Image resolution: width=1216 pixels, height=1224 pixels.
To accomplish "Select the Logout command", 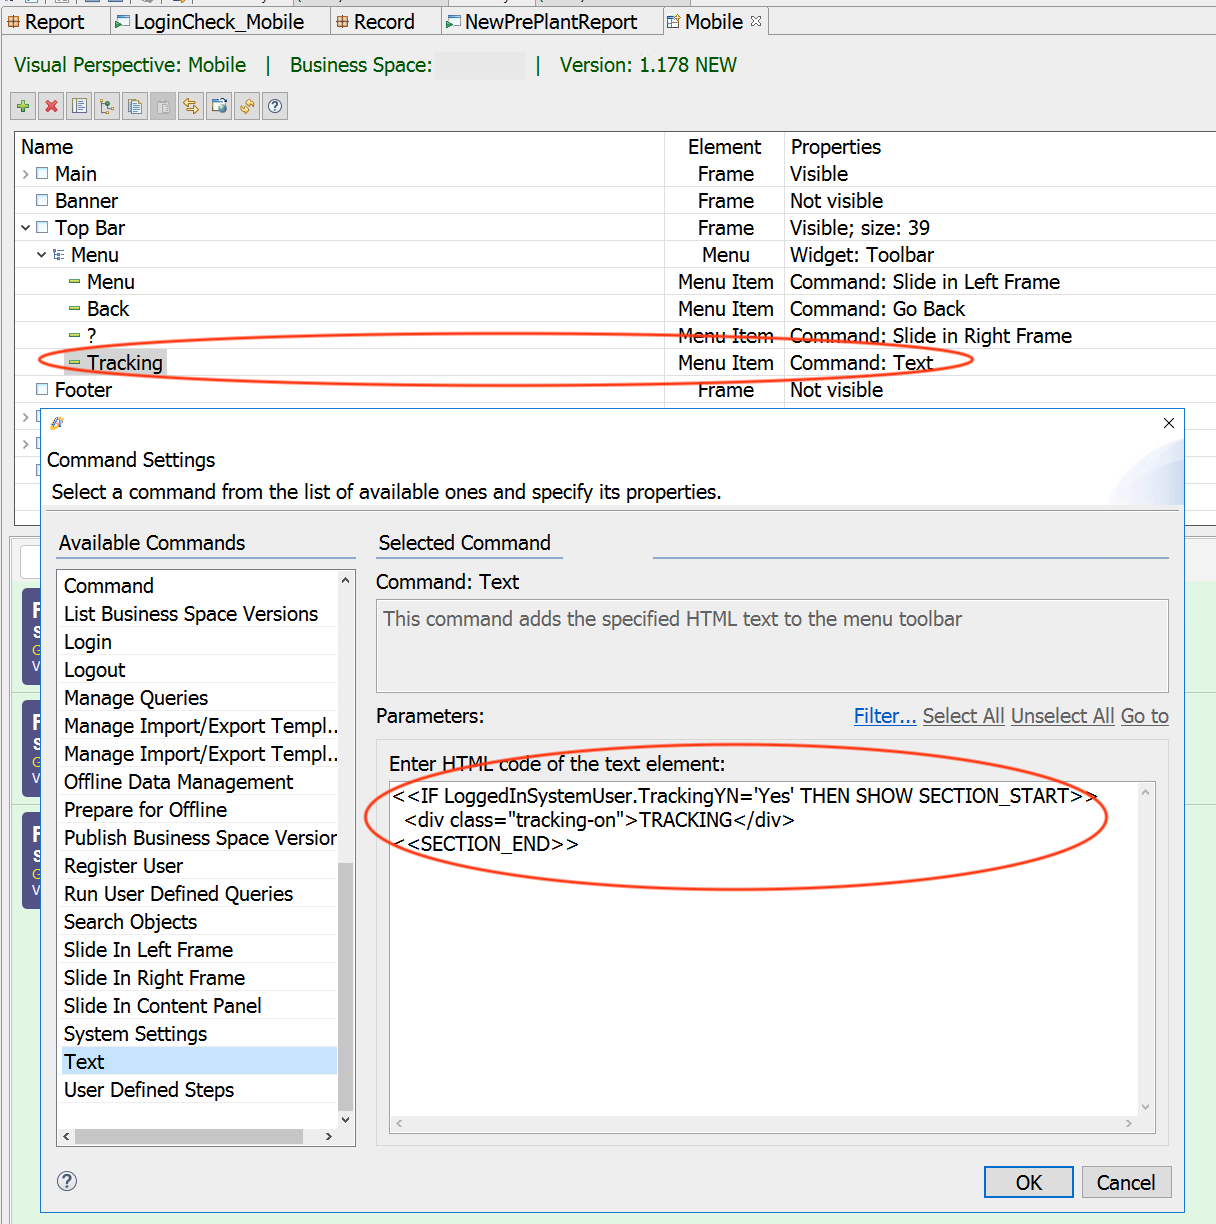I will [198, 670].
